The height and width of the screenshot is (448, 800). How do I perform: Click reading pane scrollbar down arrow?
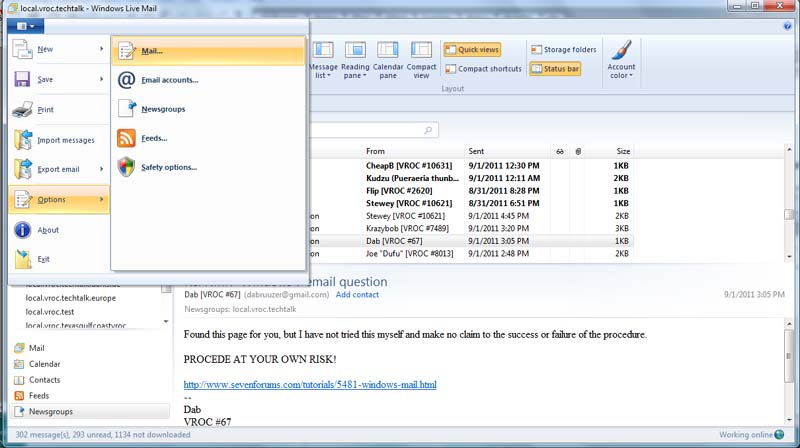click(x=789, y=420)
